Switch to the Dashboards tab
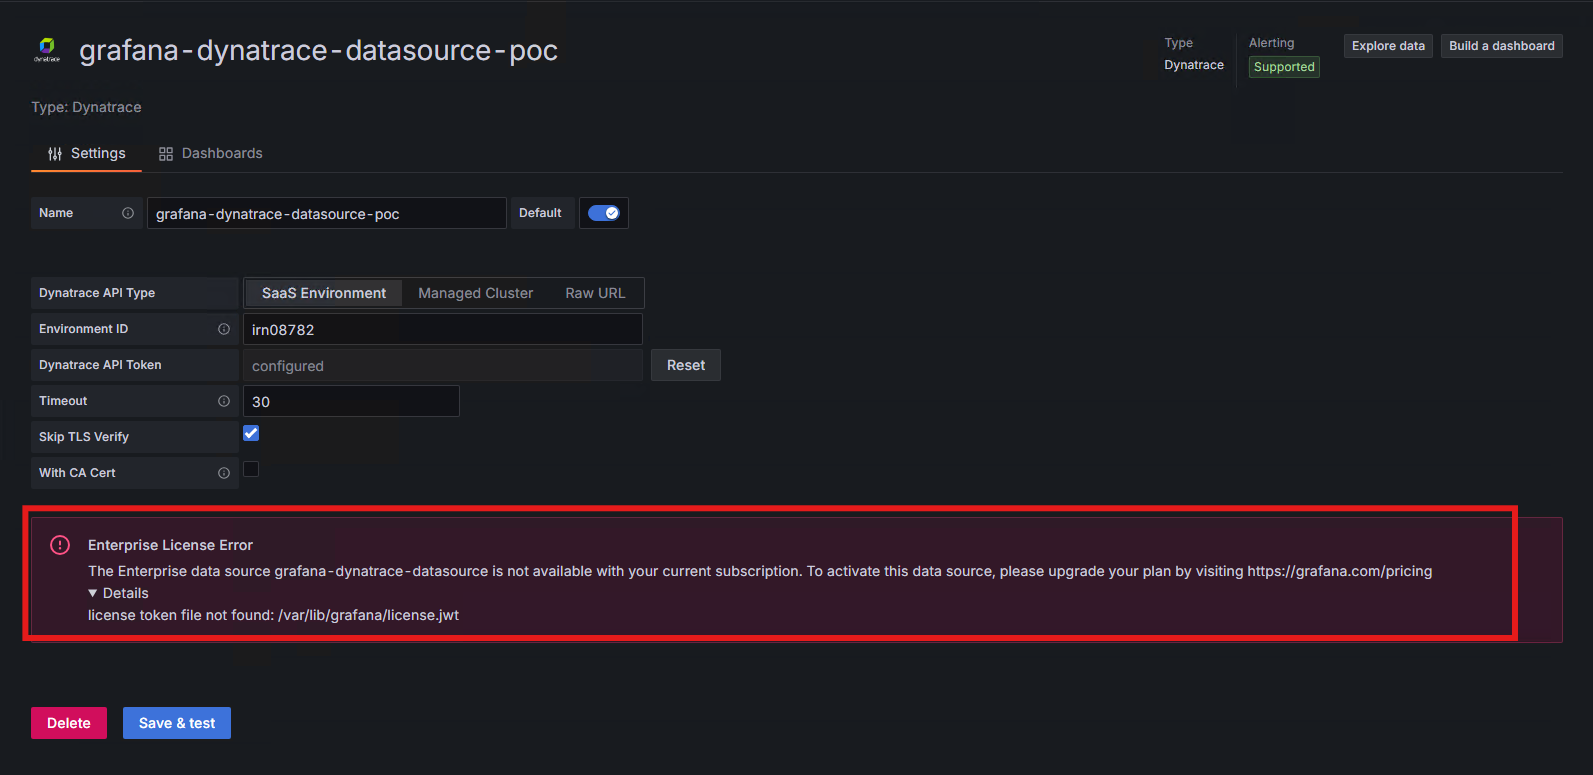 click(210, 153)
